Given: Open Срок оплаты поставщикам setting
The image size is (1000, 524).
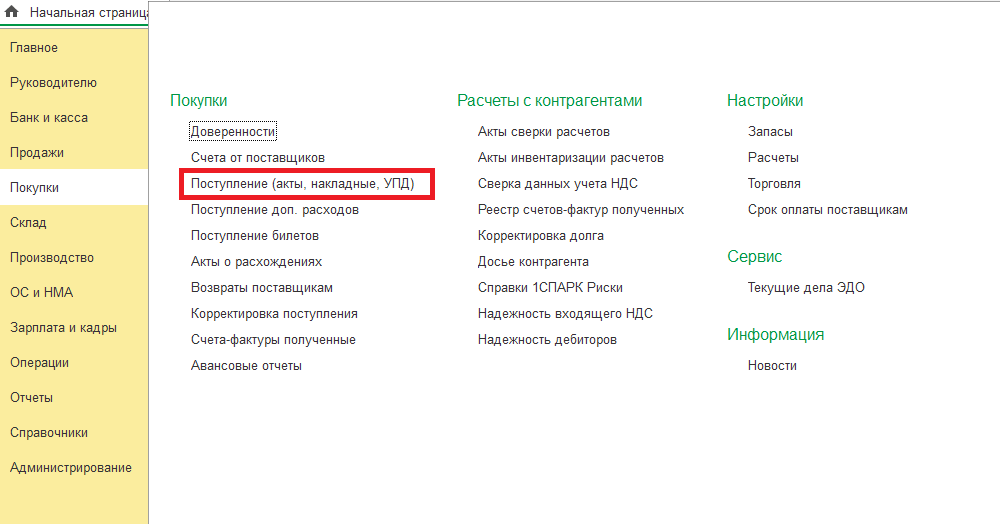Looking at the screenshot, I should (x=828, y=210).
